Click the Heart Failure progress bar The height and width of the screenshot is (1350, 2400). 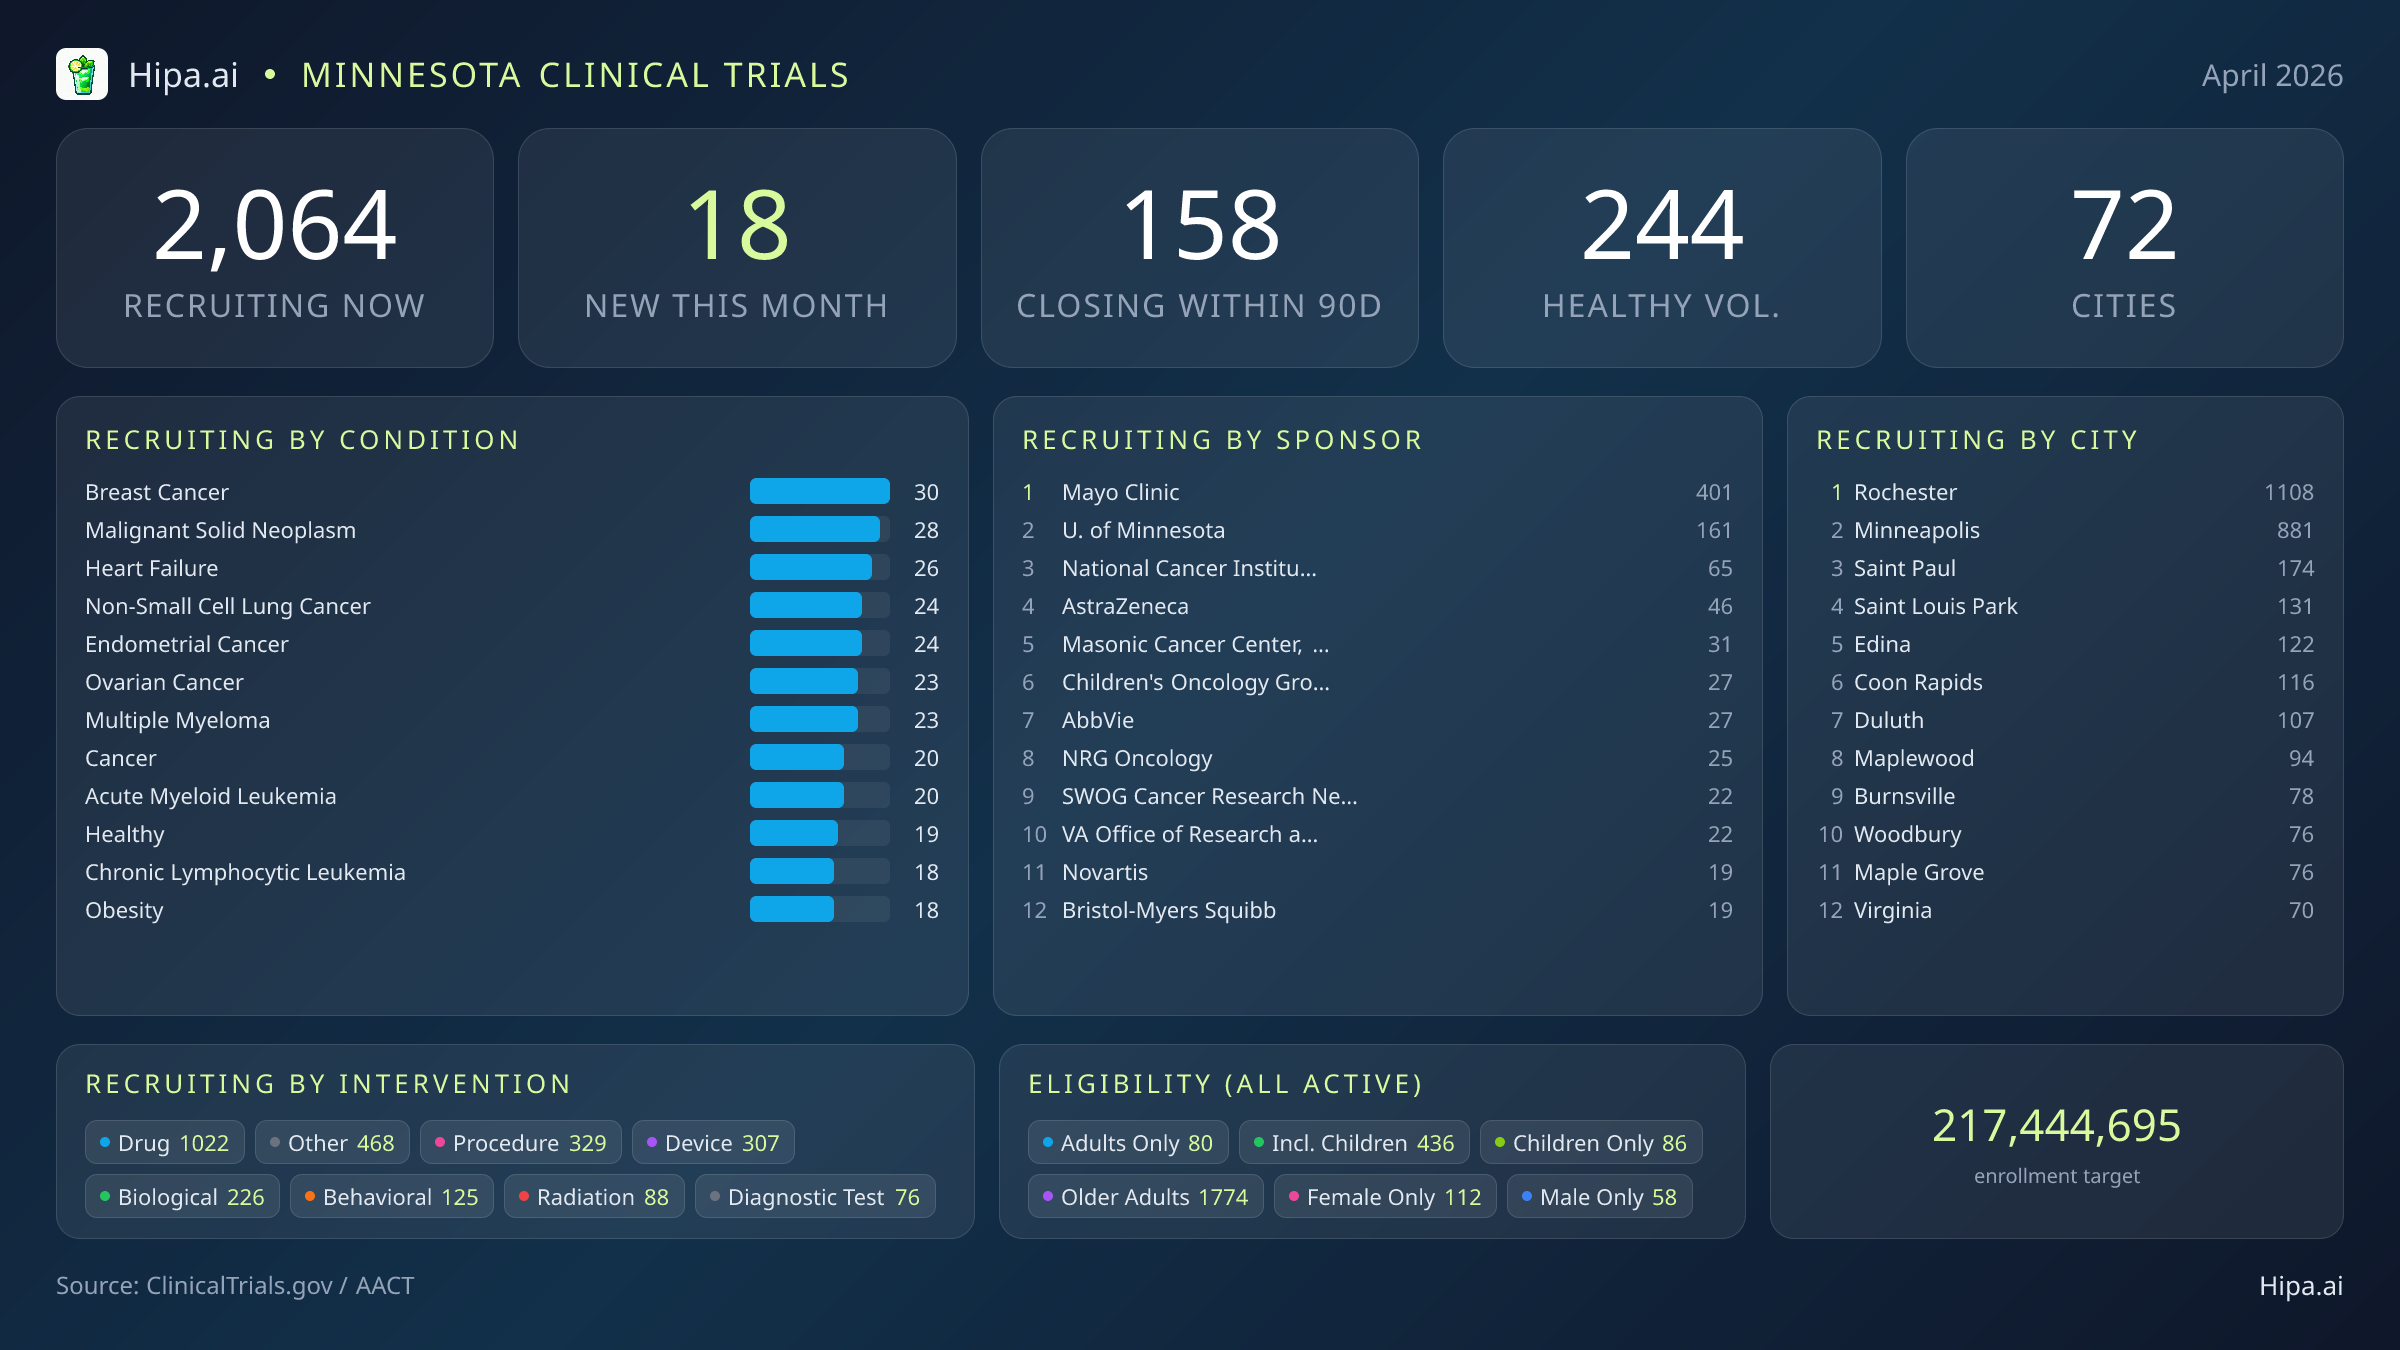click(x=820, y=568)
